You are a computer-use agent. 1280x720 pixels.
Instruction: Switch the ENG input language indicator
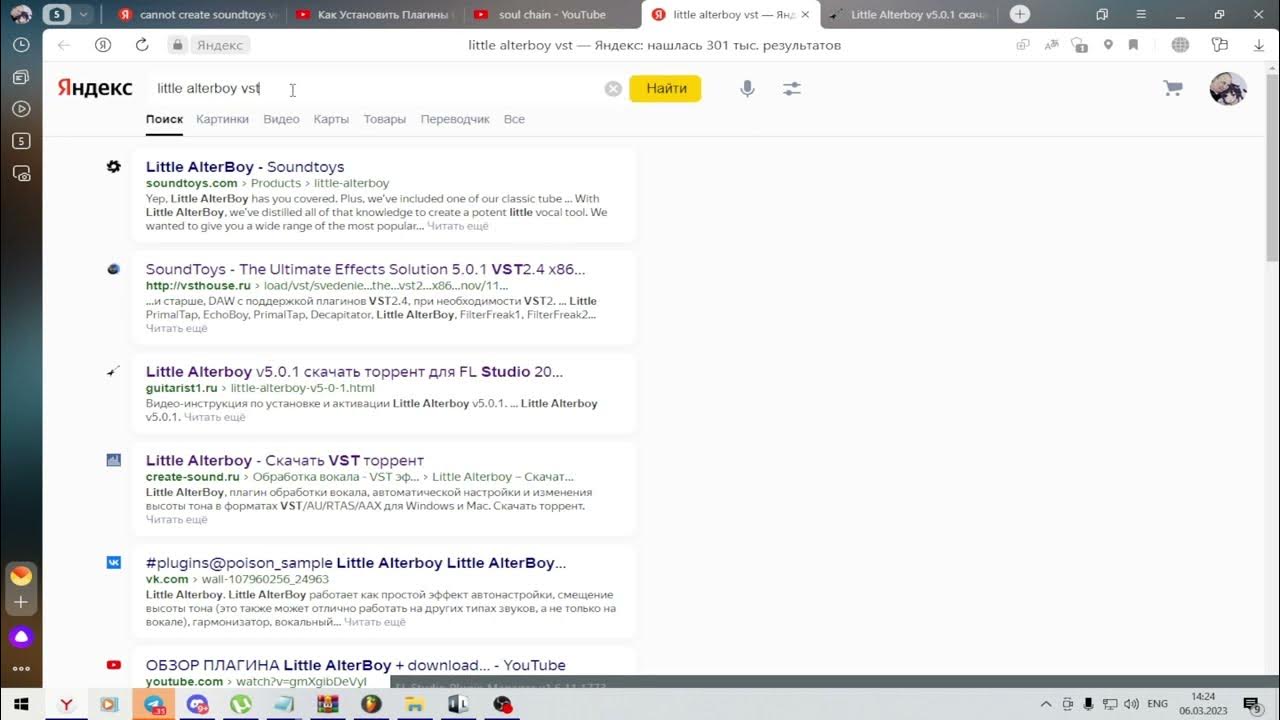click(1157, 704)
